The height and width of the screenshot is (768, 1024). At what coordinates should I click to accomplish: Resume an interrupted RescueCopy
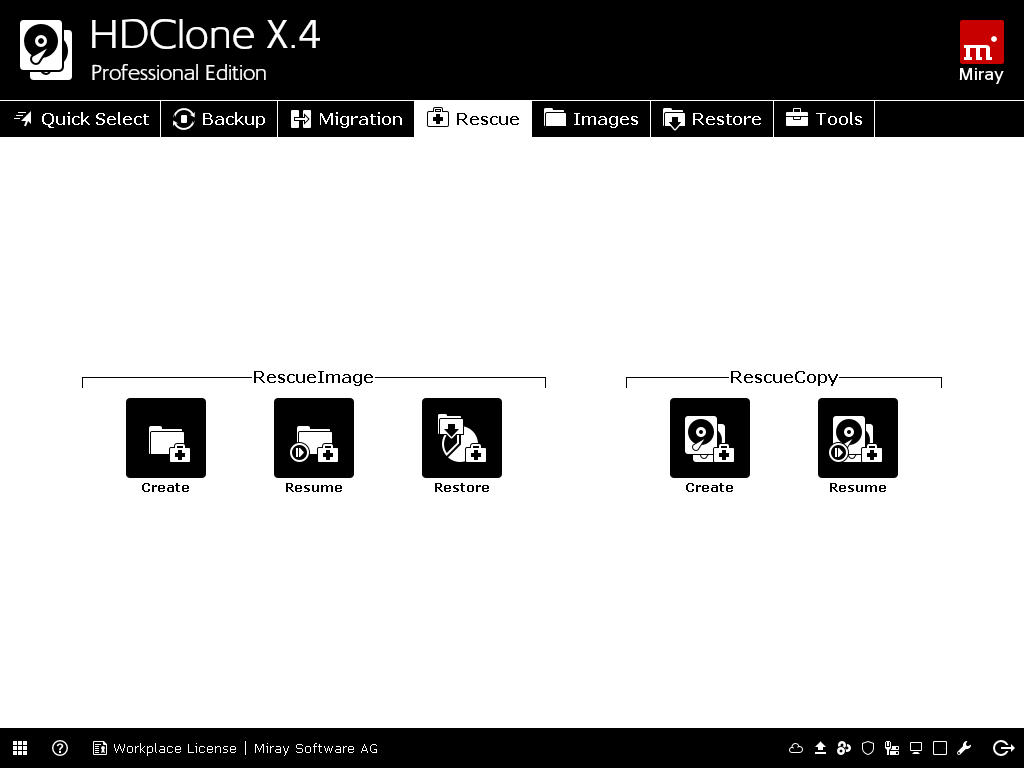[857, 438]
